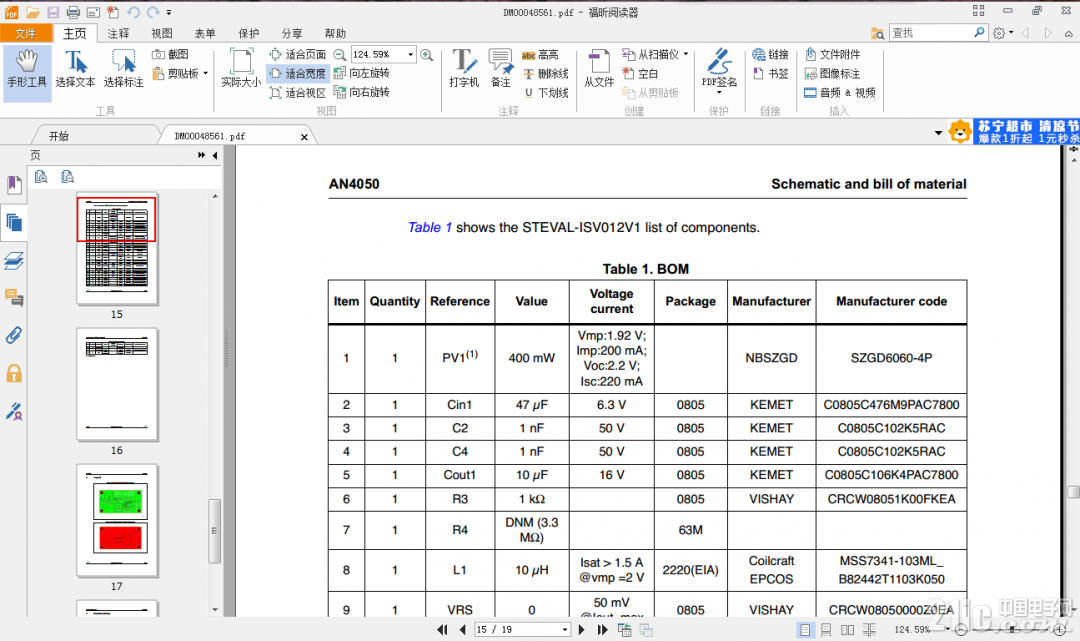
Task: Insert audio & video (音频 & 视频)
Action: (x=840, y=92)
